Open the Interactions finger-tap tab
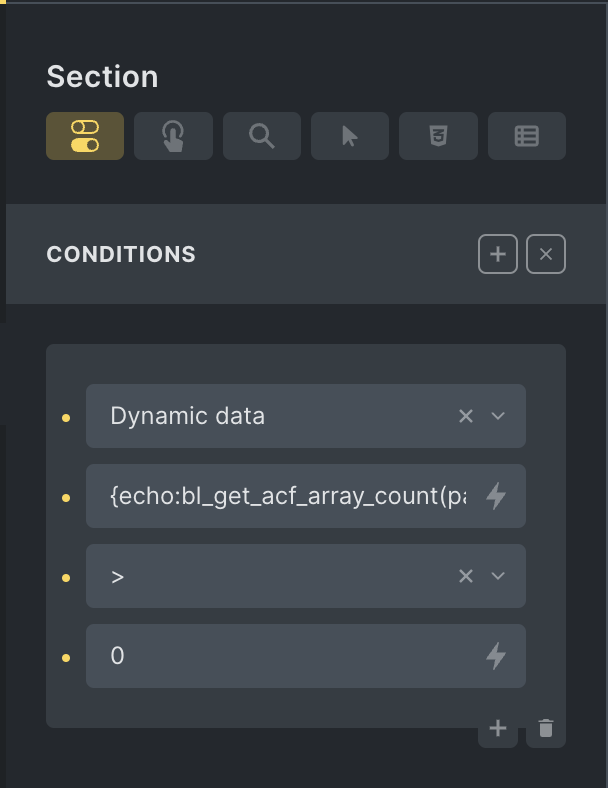The image size is (608, 788). 173,136
